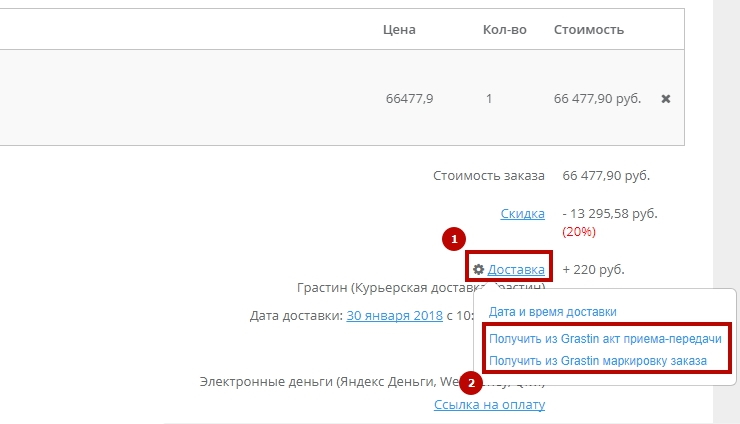Follow the Ссылка на оплату link
The width and height of the screenshot is (740, 424).
click(x=489, y=404)
